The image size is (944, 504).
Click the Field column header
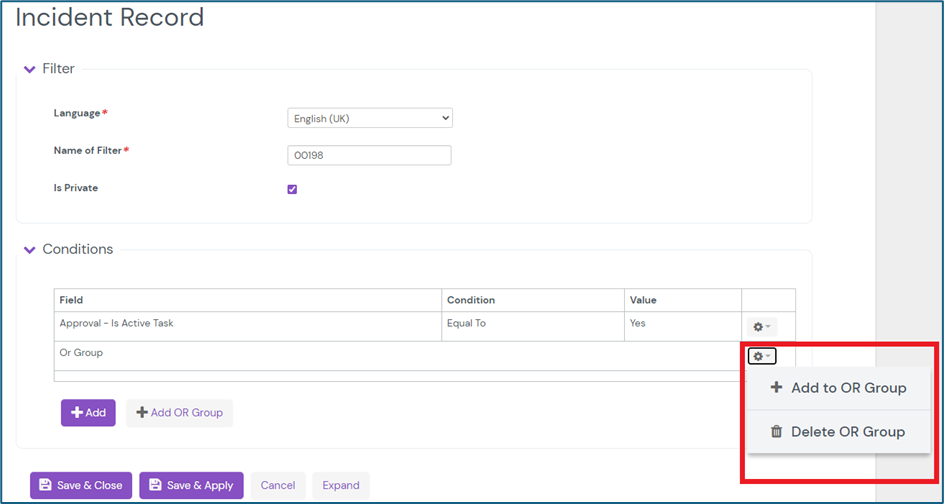(71, 300)
